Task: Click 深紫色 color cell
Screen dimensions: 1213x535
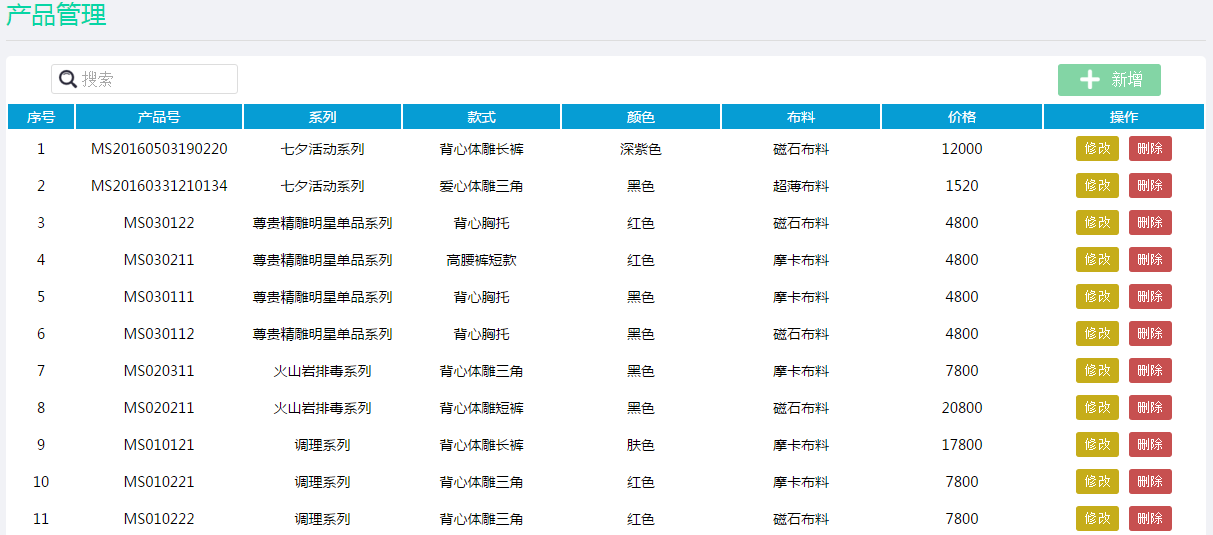Action: click(x=641, y=149)
